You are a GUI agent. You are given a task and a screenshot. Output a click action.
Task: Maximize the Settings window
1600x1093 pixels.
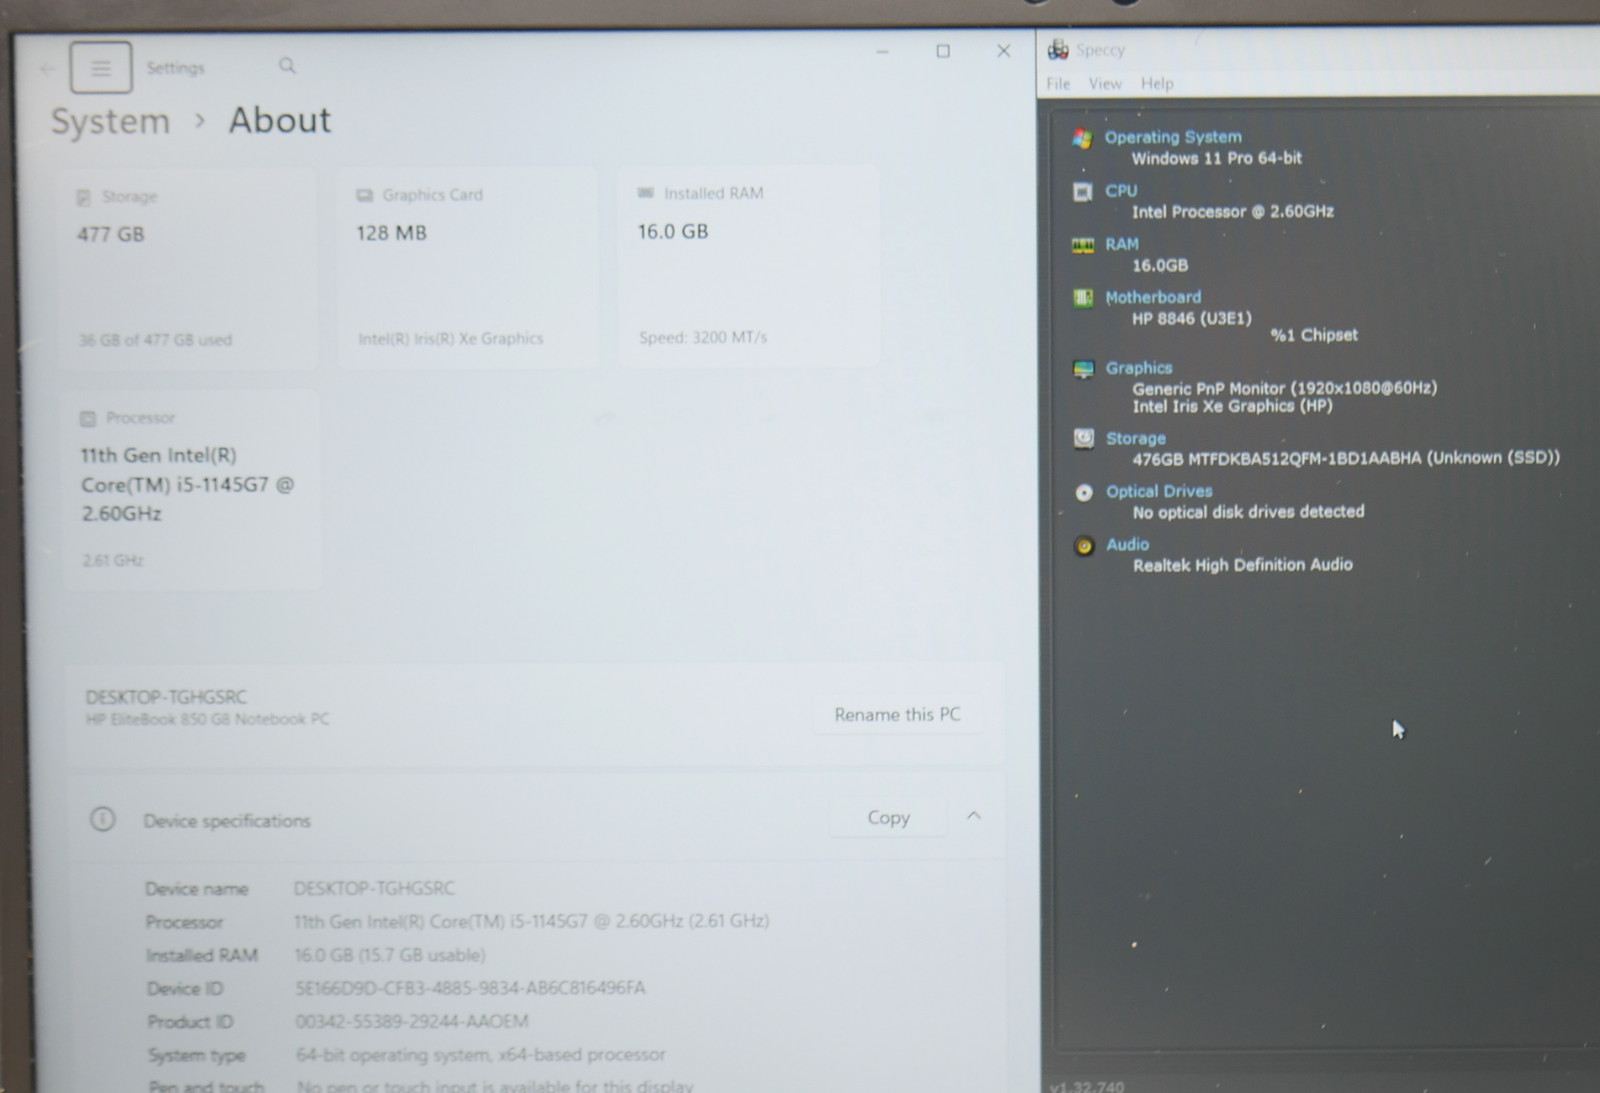(x=943, y=51)
